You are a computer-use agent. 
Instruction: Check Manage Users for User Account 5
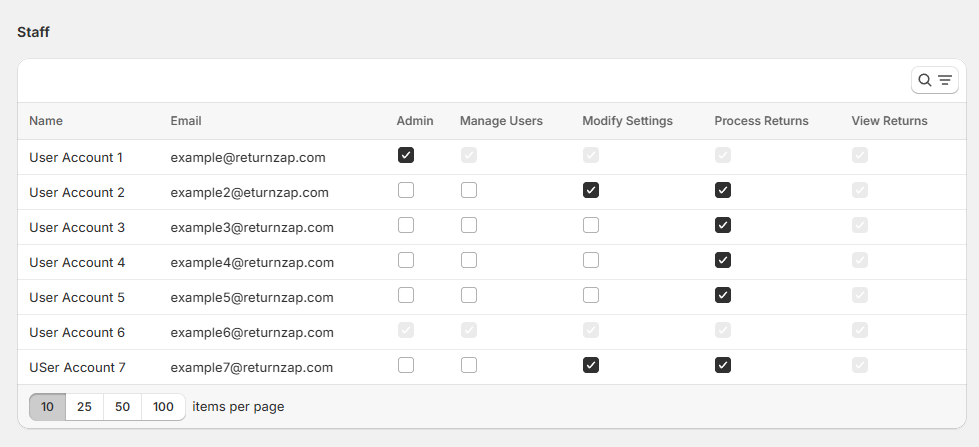click(x=469, y=295)
